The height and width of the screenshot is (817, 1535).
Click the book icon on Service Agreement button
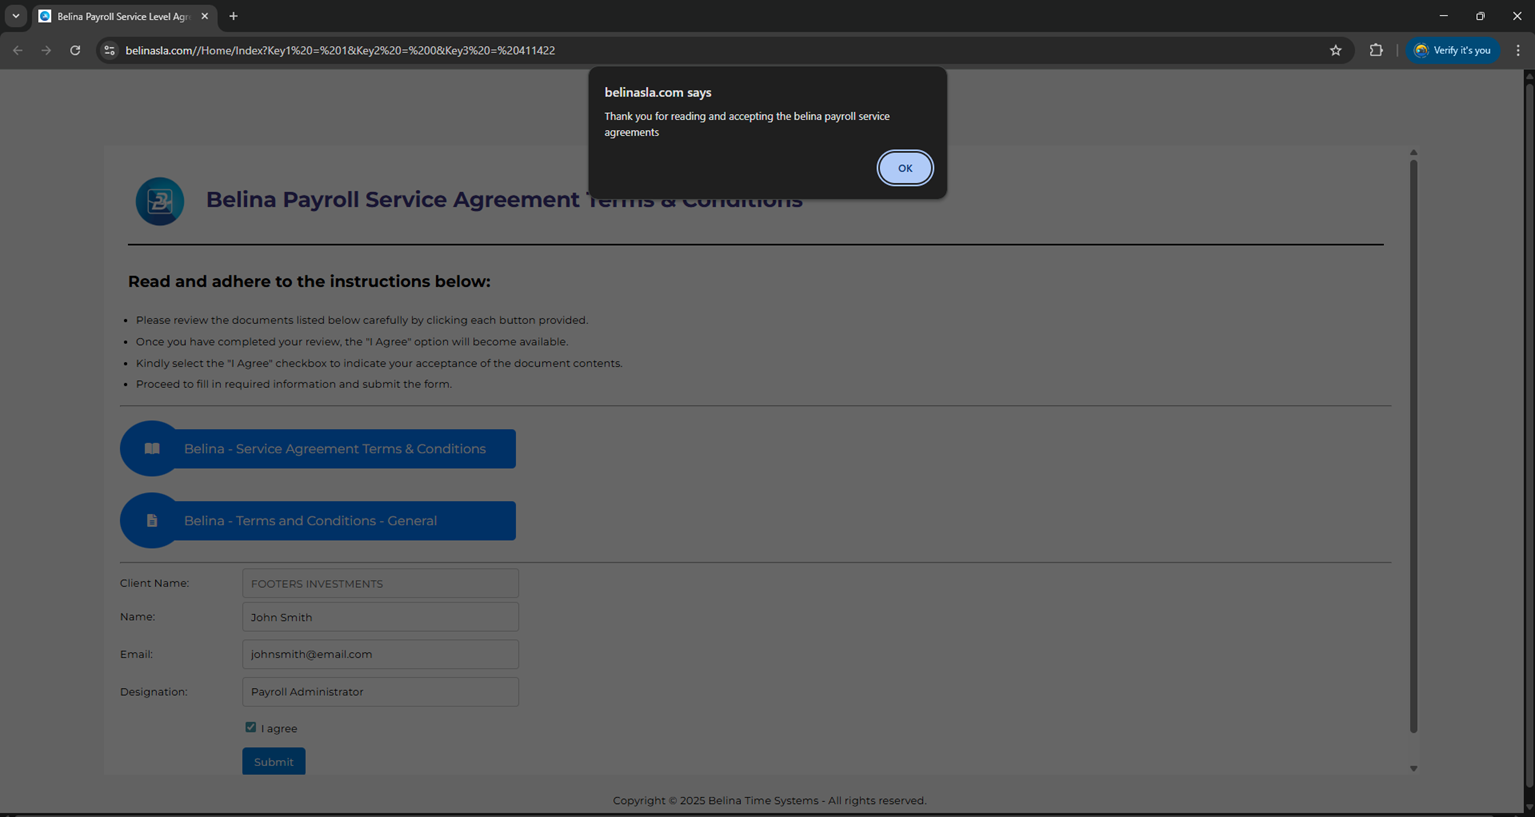152,449
